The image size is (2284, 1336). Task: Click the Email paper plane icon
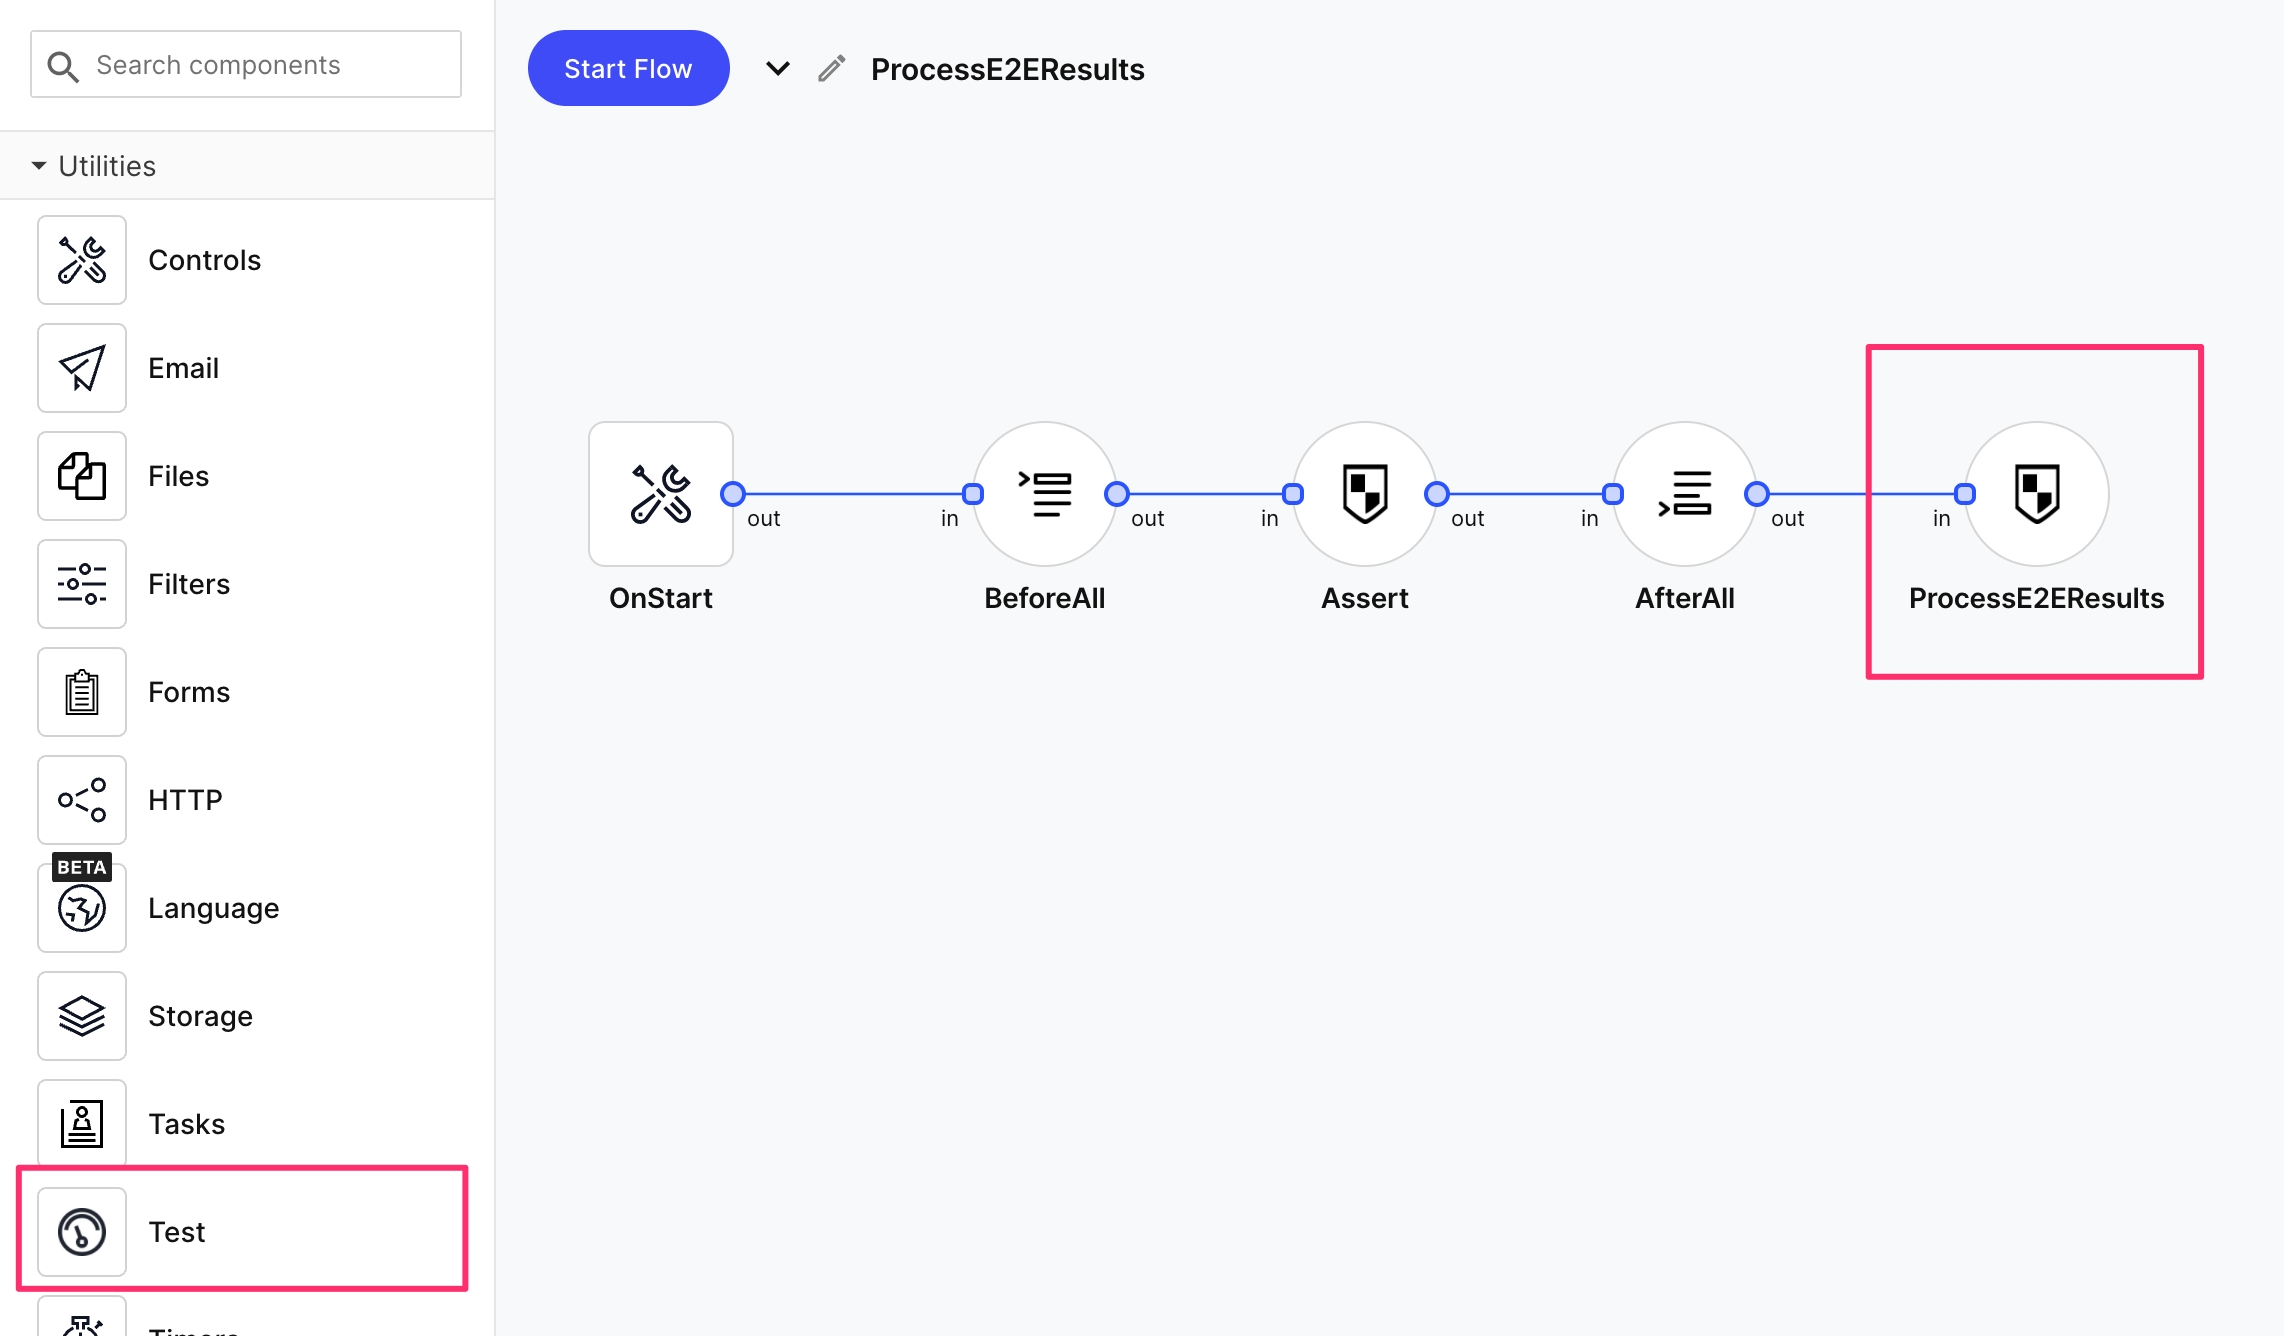click(82, 368)
